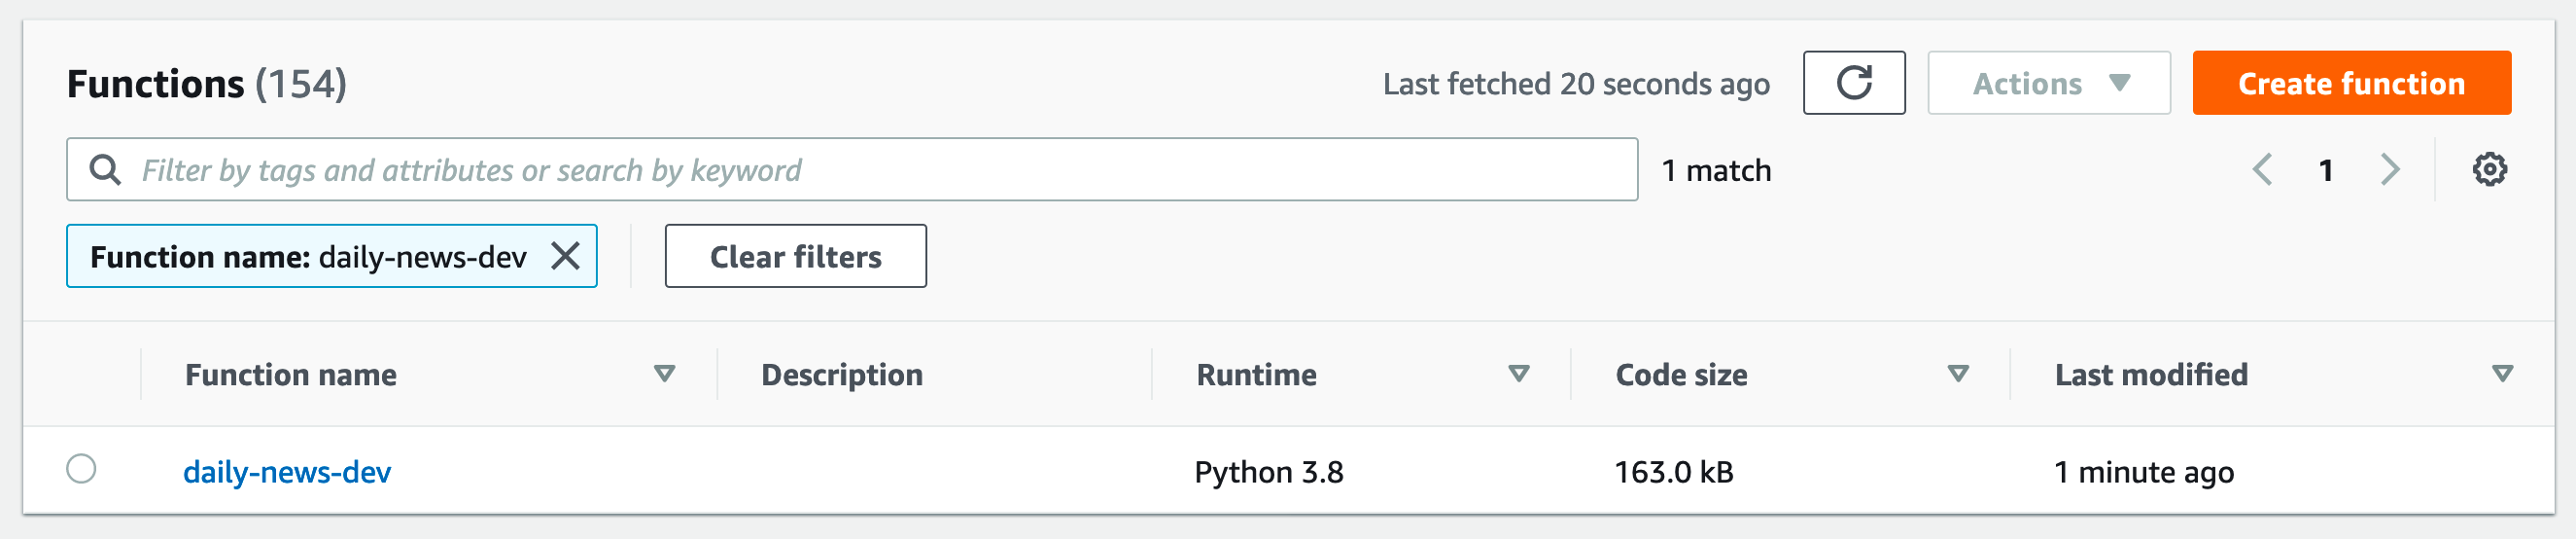Select the daily-news-dev radio button

pos(81,469)
